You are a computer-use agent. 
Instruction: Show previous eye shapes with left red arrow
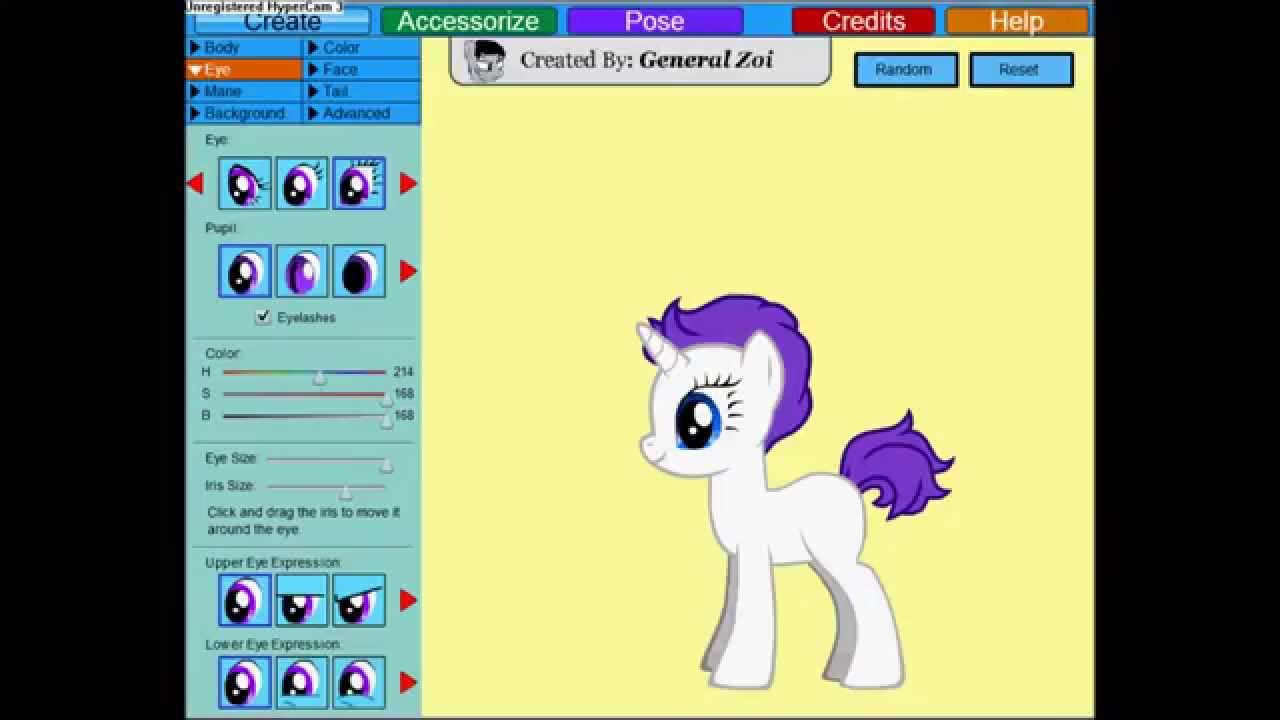[195, 183]
